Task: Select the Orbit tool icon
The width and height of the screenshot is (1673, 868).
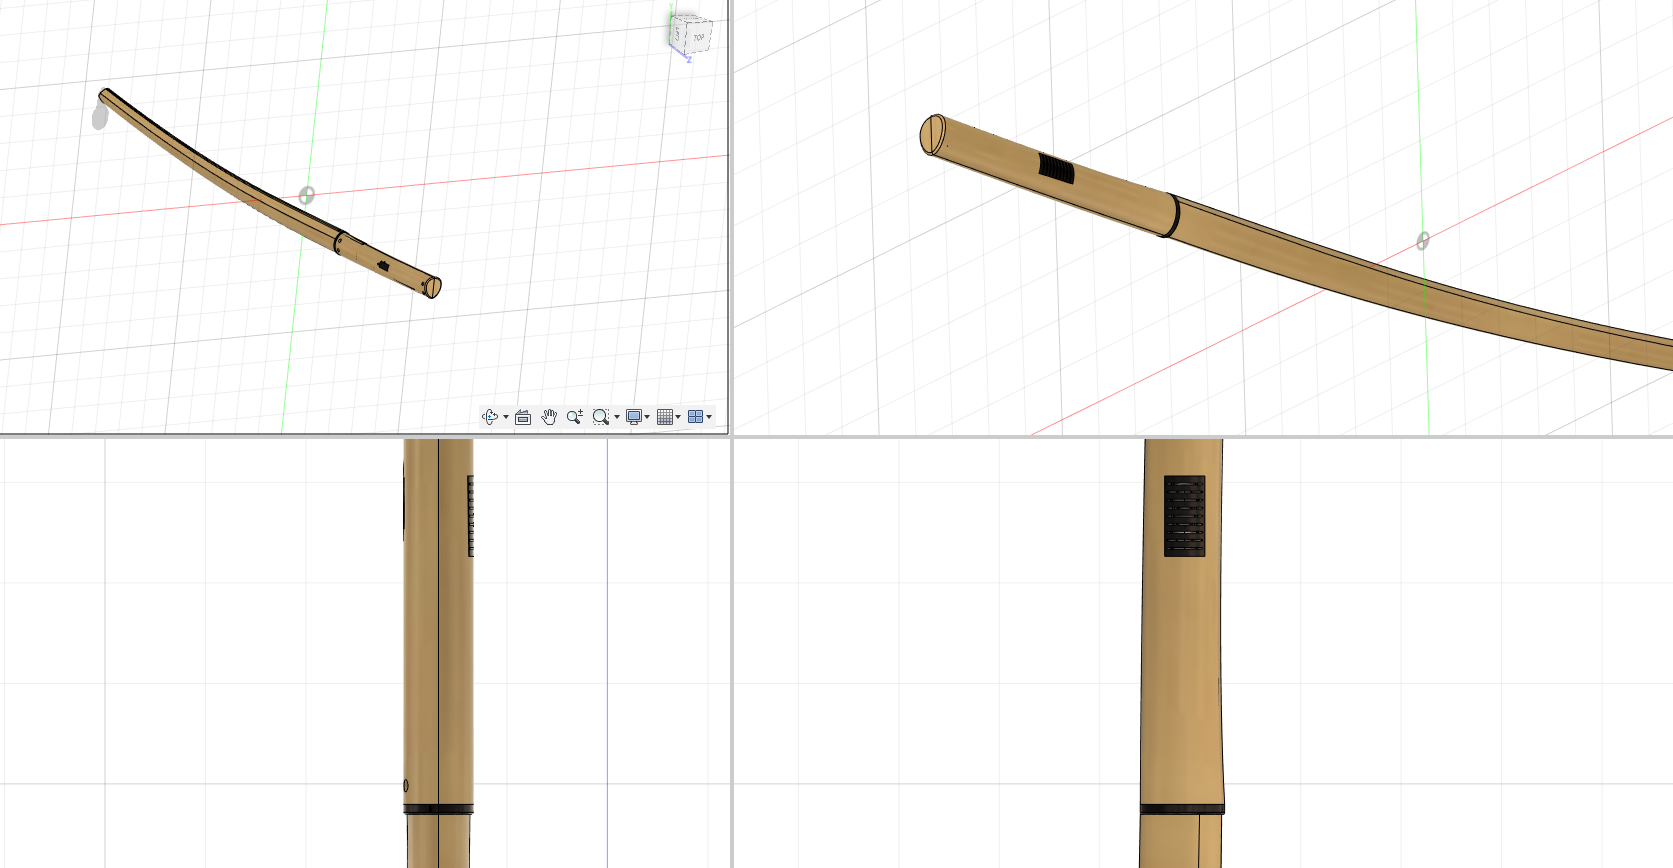Action: pyautogui.click(x=489, y=417)
